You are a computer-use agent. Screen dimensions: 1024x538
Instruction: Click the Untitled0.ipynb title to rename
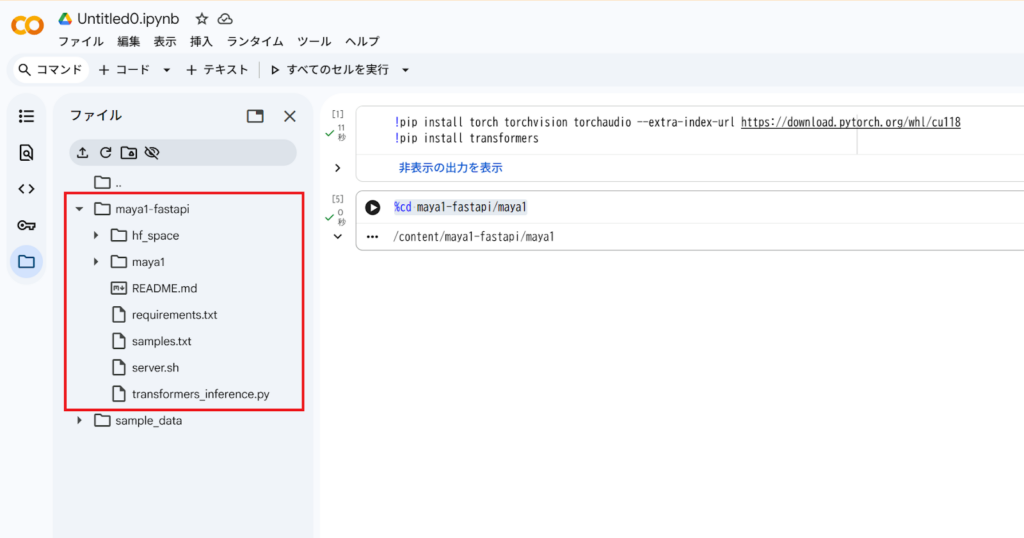click(128, 19)
